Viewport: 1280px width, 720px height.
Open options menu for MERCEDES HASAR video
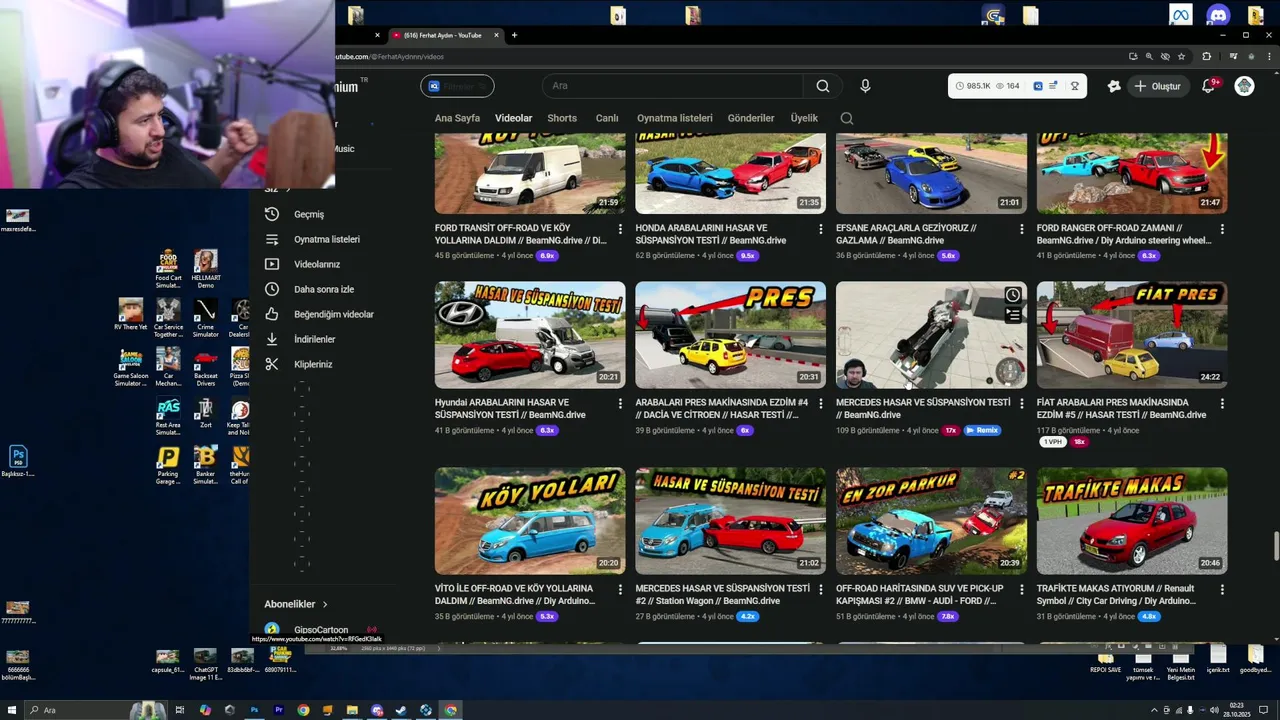click(1021, 403)
